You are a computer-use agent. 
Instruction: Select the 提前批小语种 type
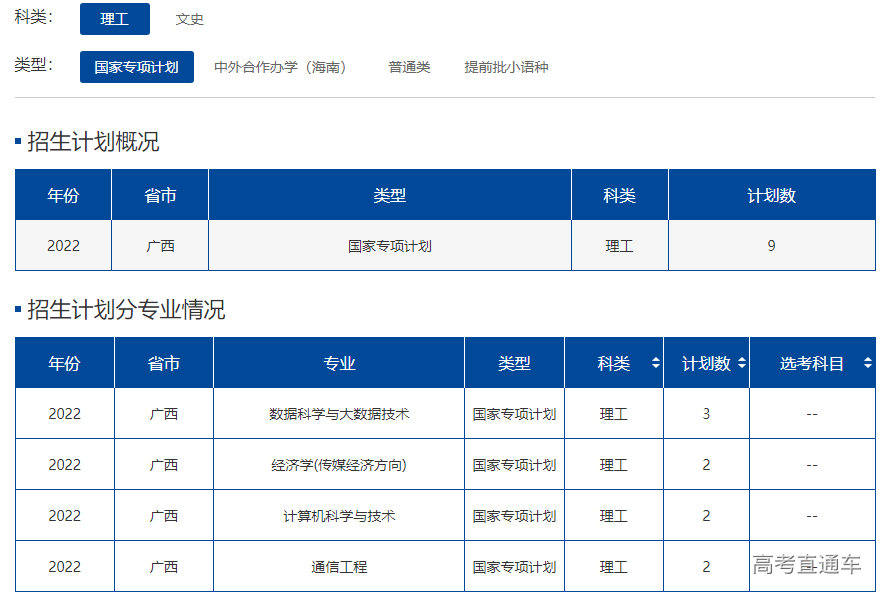(506, 68)
